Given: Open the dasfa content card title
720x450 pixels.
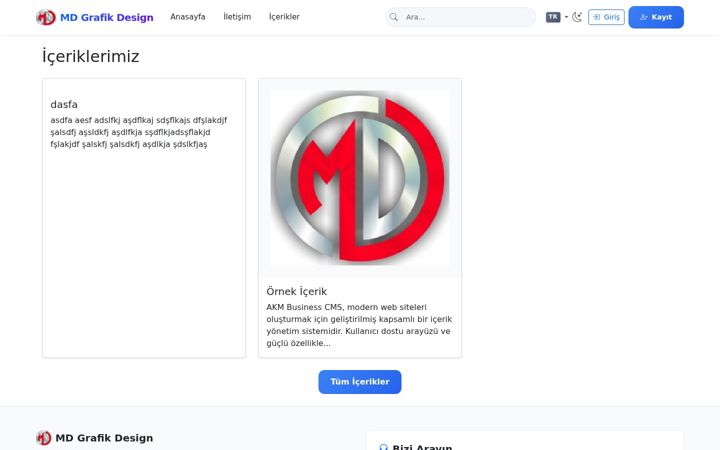Looking at the screenshot, I should pos(64,104).
